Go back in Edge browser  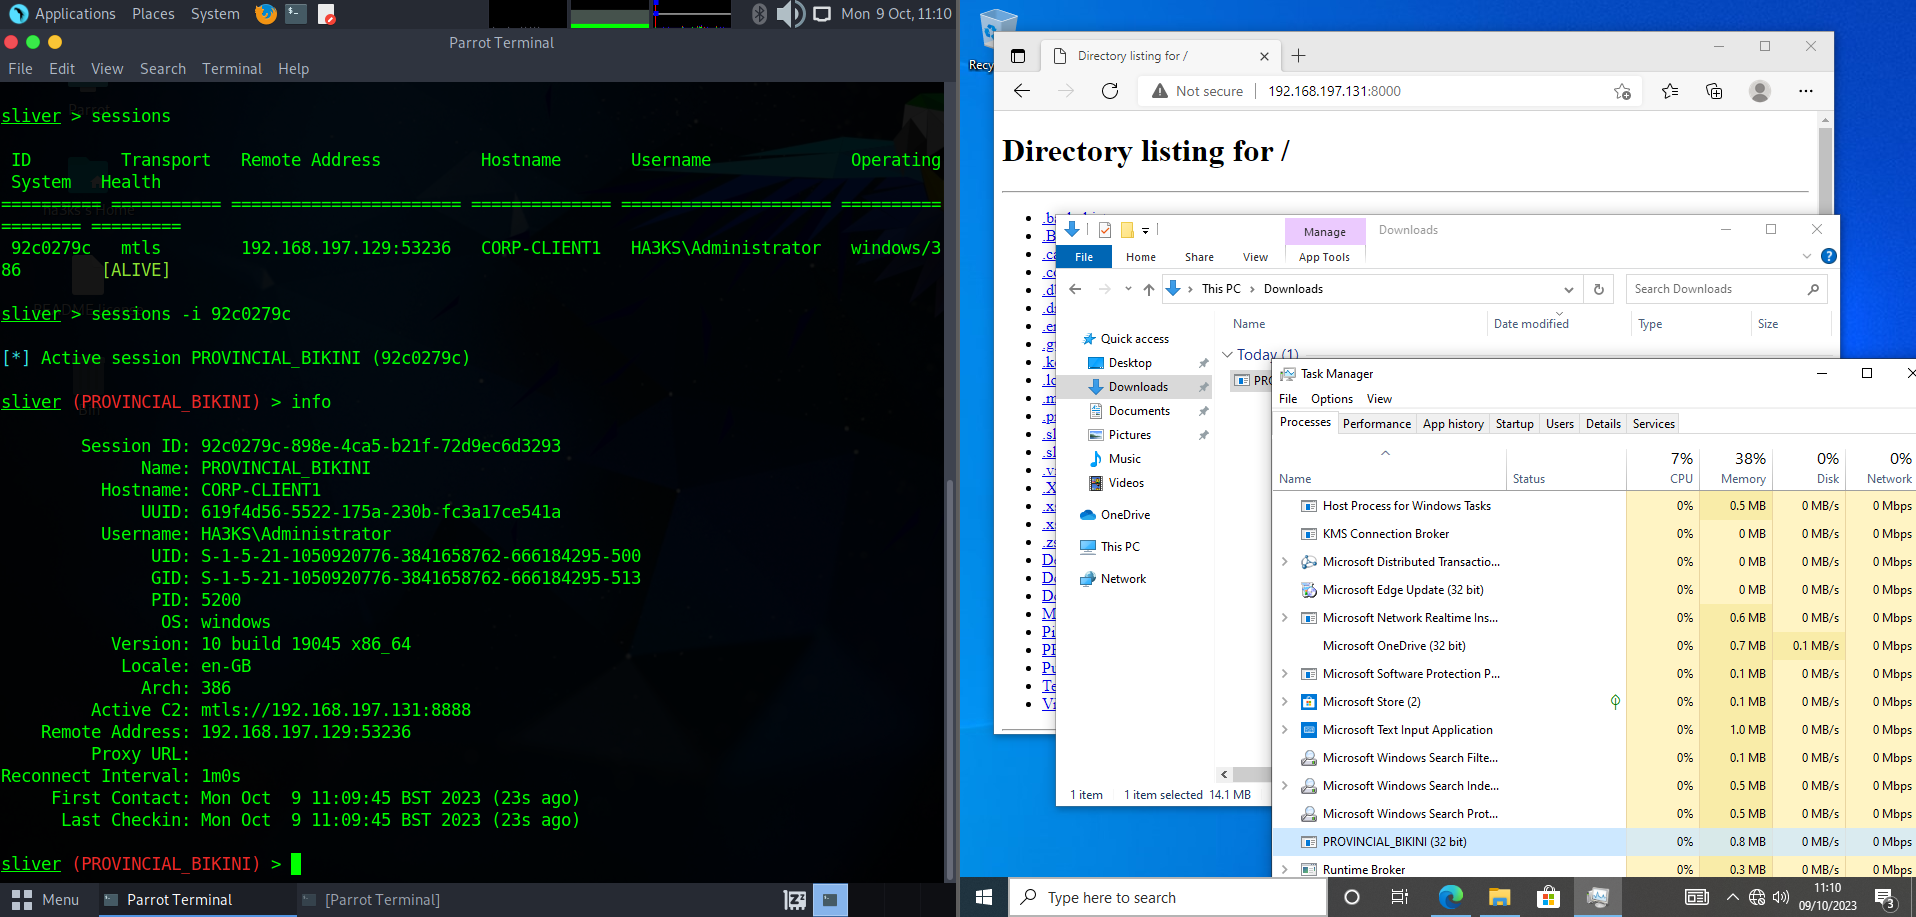point(1022,91)
